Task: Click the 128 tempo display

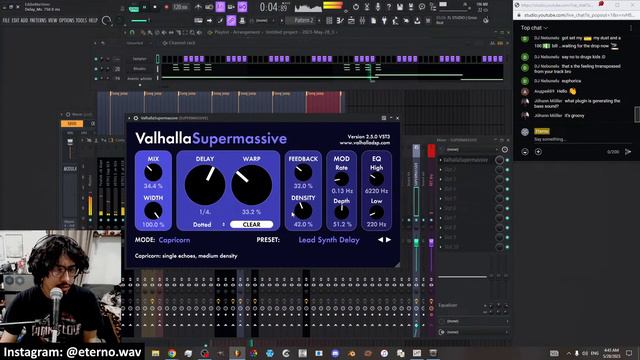Action: pyautogui.click(x=180, y=7)
